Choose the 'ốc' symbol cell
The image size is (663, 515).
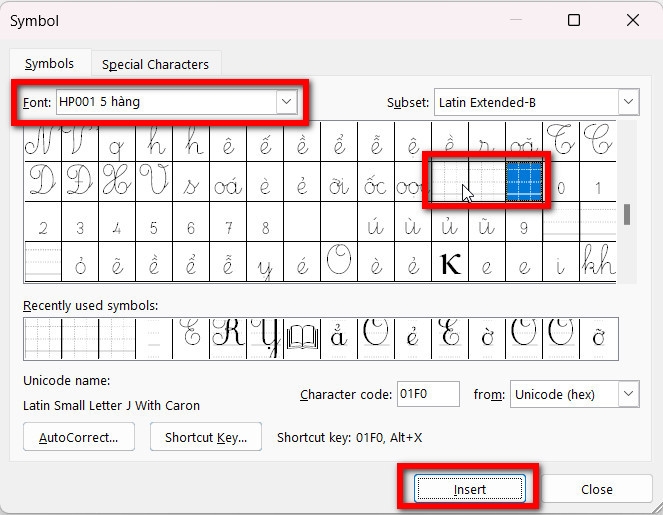coord(376,182)
